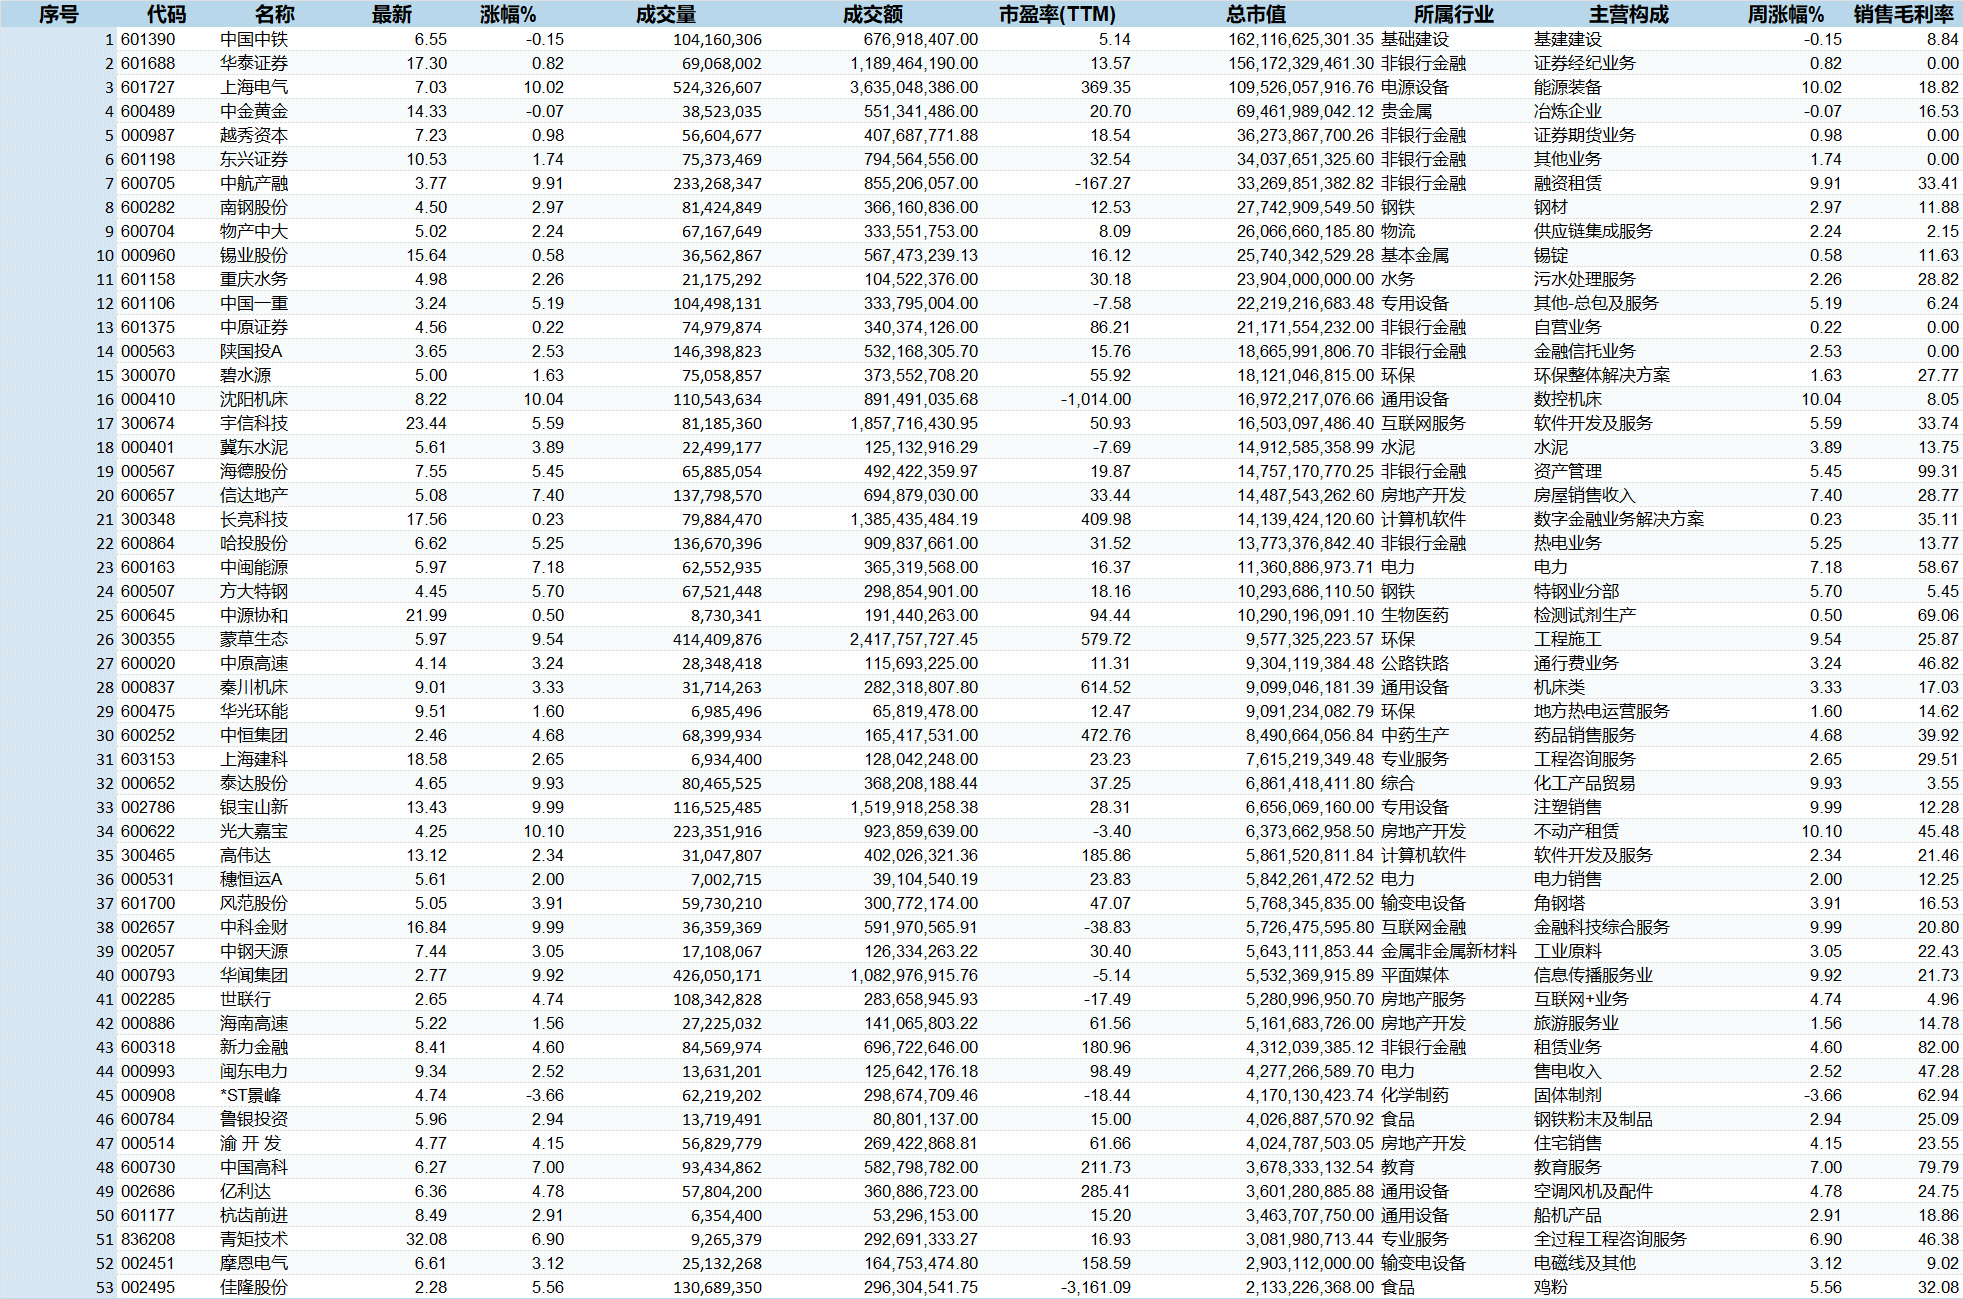Select 全过程工程咨询服务 cell
Screen dimensions: 1963x1299
(x=1610, y=1239)
